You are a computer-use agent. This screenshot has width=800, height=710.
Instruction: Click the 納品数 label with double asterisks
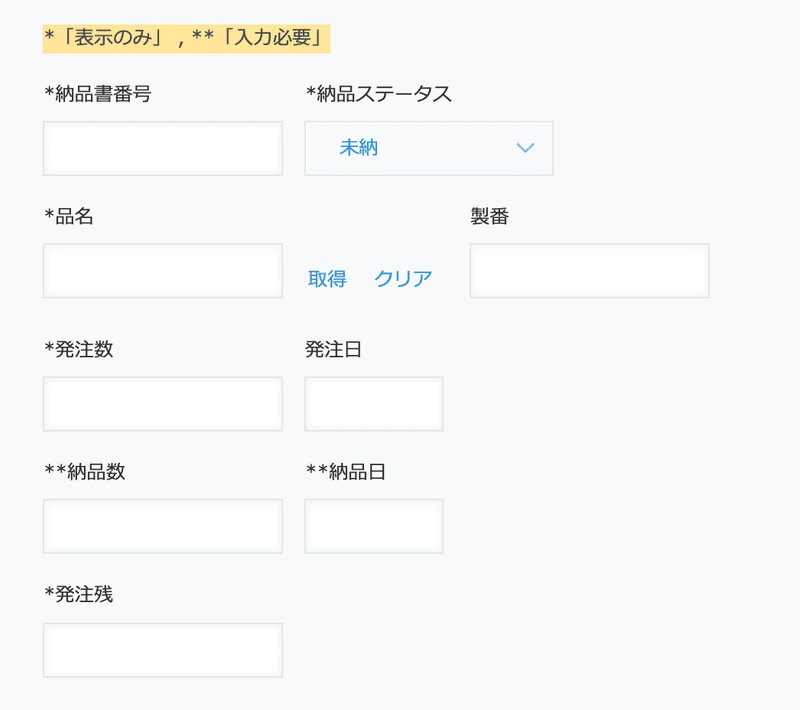83,471
